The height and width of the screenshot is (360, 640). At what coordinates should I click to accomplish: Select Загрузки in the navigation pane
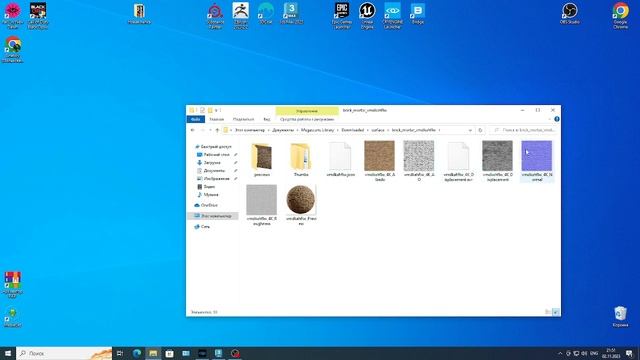coord(212,162)
